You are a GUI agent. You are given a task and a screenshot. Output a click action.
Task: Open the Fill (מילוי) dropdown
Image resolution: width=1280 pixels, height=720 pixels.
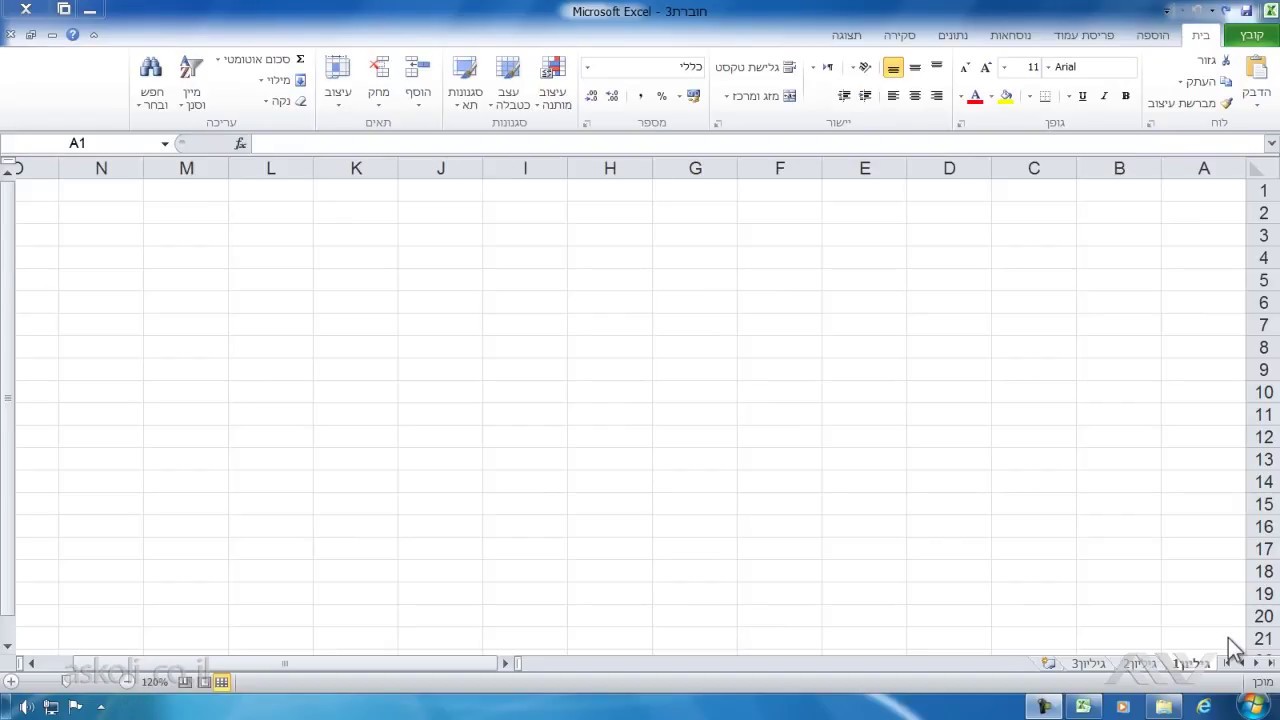281,80
